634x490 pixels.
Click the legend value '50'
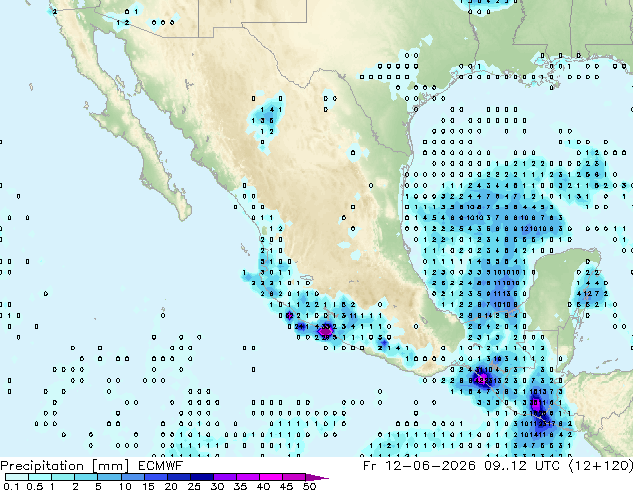[x=309, y=486]
